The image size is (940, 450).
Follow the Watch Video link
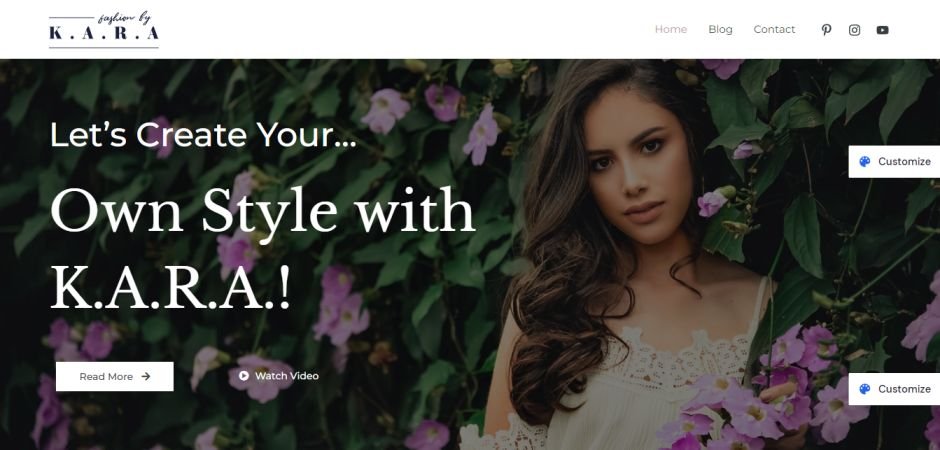pos(279,376)
